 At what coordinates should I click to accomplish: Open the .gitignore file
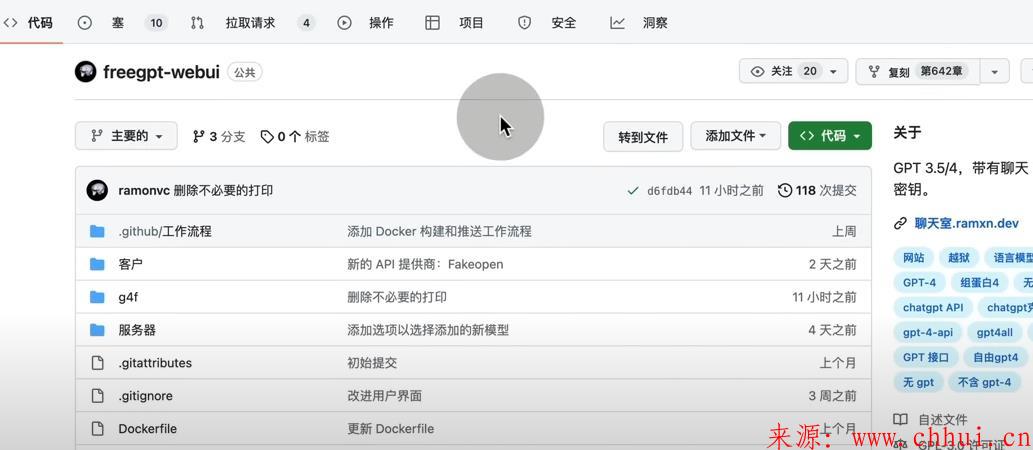(145, 396)
